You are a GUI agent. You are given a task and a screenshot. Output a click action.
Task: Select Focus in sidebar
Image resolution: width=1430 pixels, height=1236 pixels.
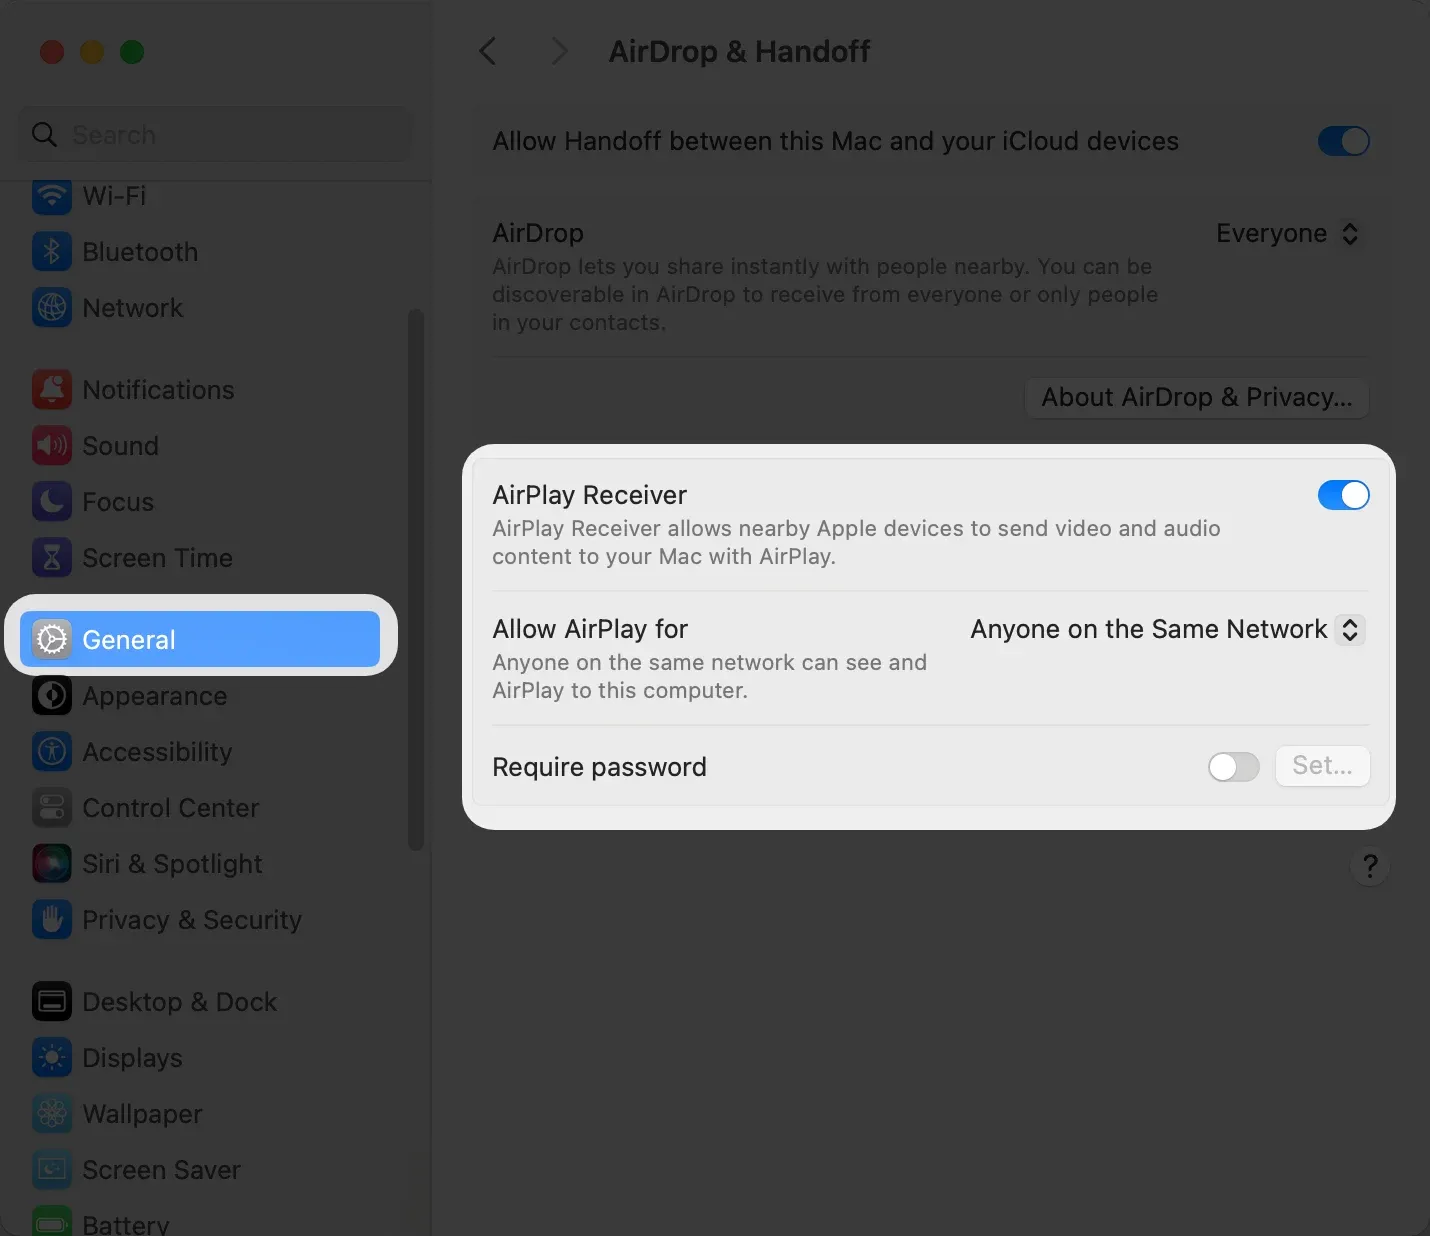118,502
